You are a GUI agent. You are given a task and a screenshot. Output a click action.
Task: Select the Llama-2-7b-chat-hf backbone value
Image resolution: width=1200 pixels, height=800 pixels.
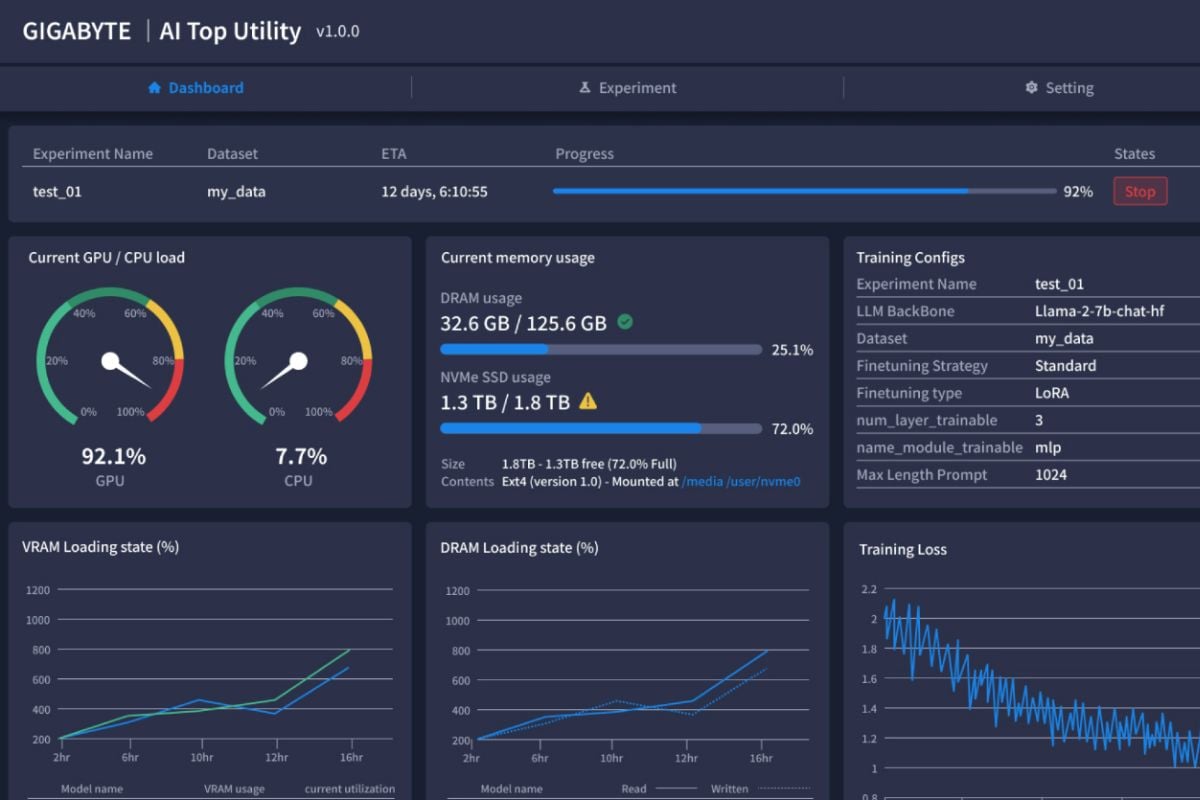click(1101, 311)
